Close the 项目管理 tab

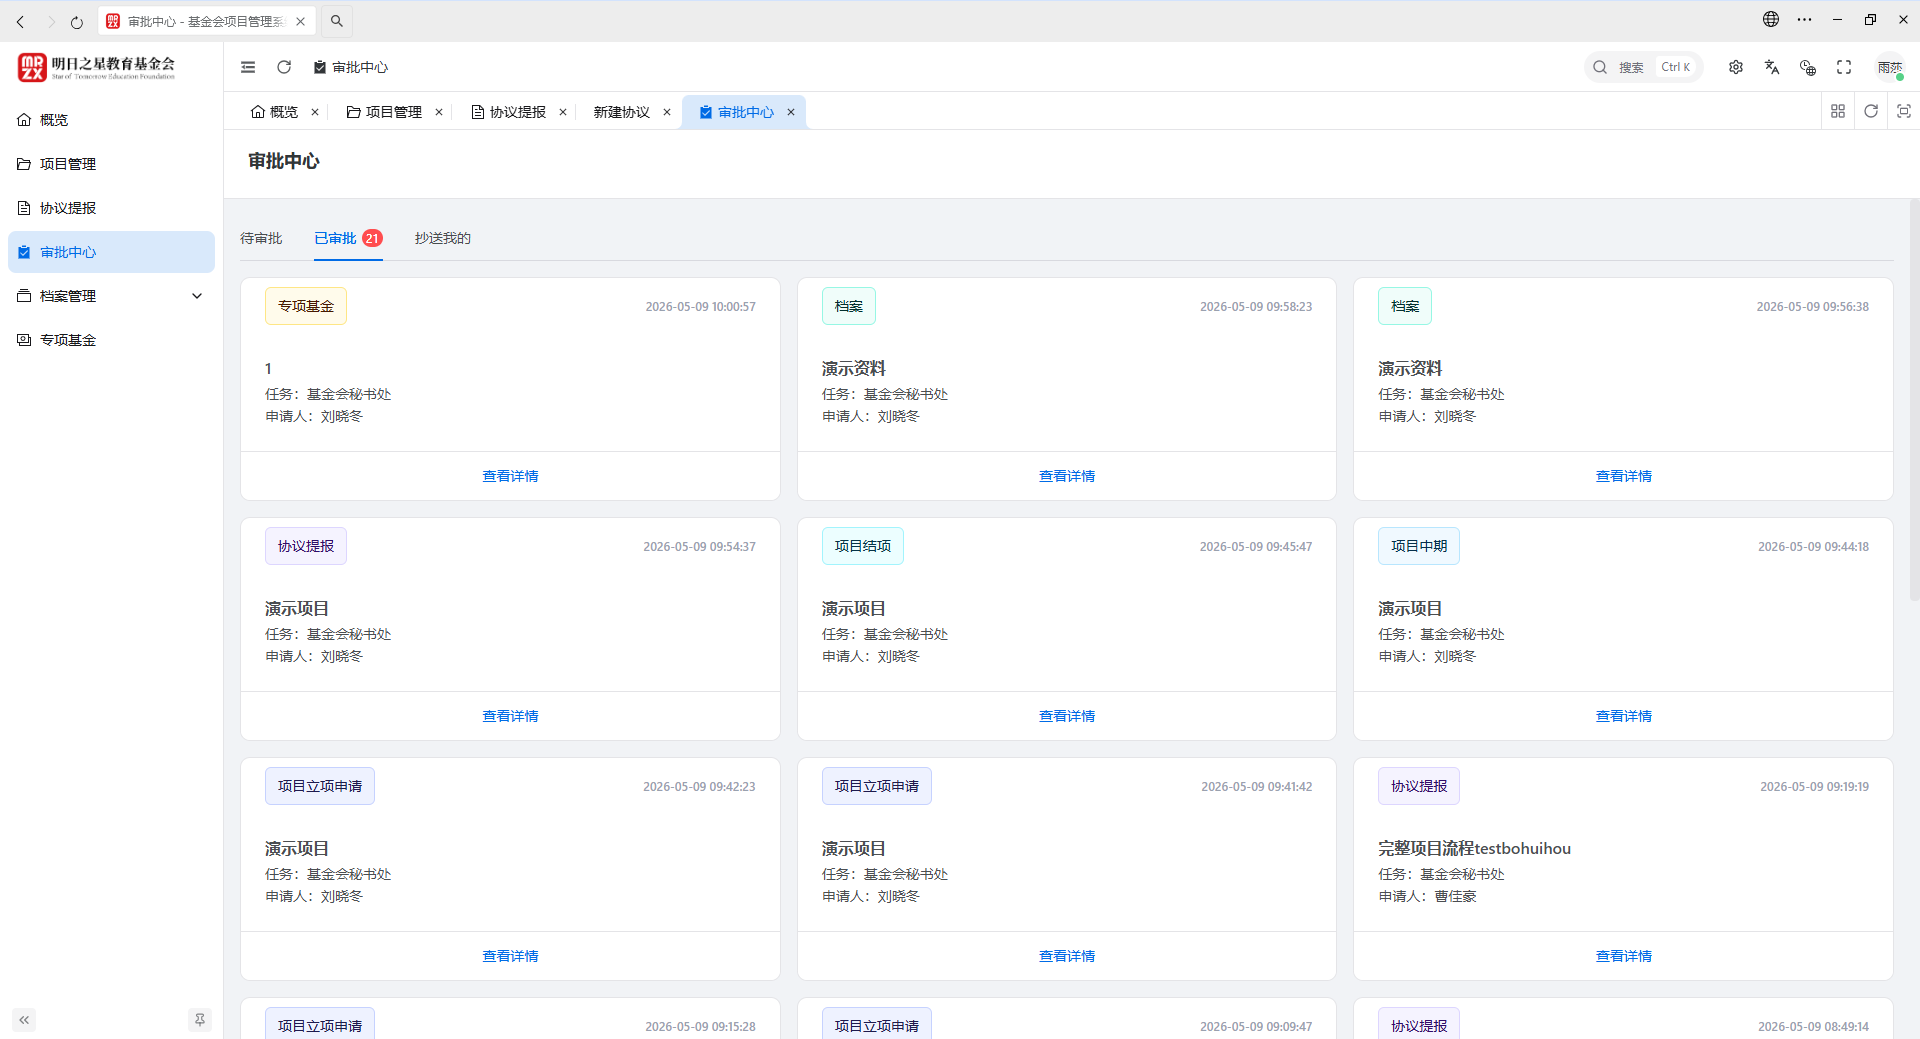[439, 112]
